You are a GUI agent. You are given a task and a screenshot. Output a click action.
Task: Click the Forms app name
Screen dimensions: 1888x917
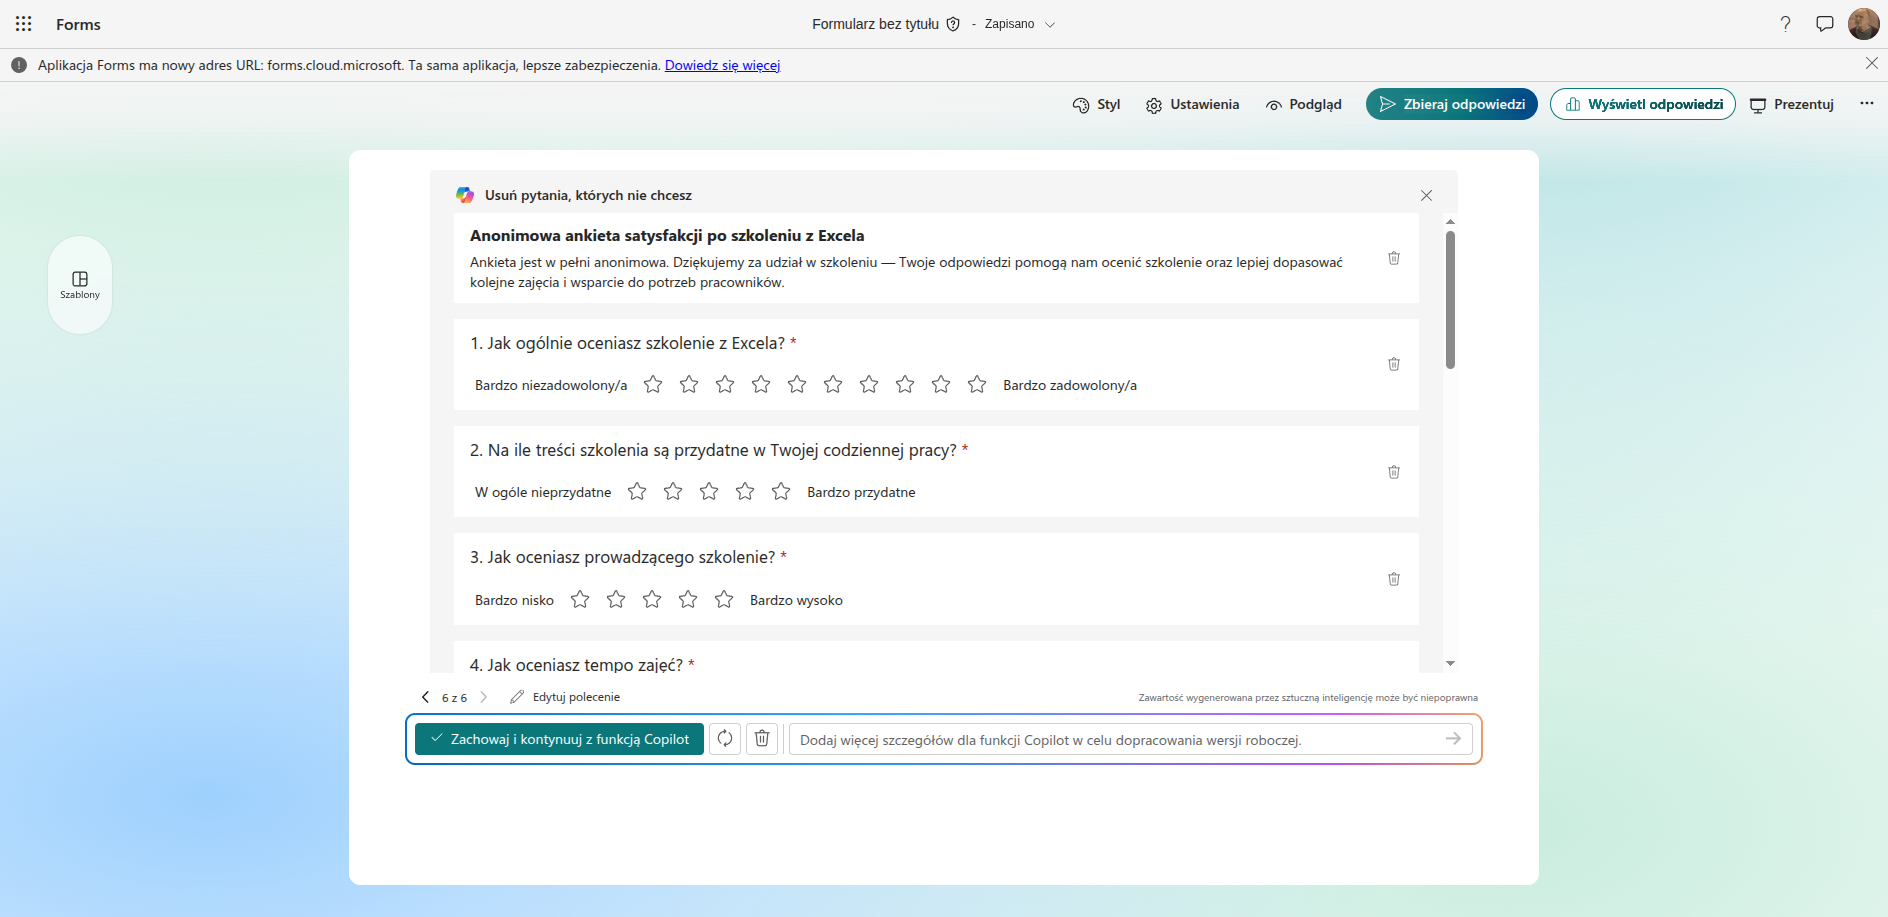coord(78,24)
